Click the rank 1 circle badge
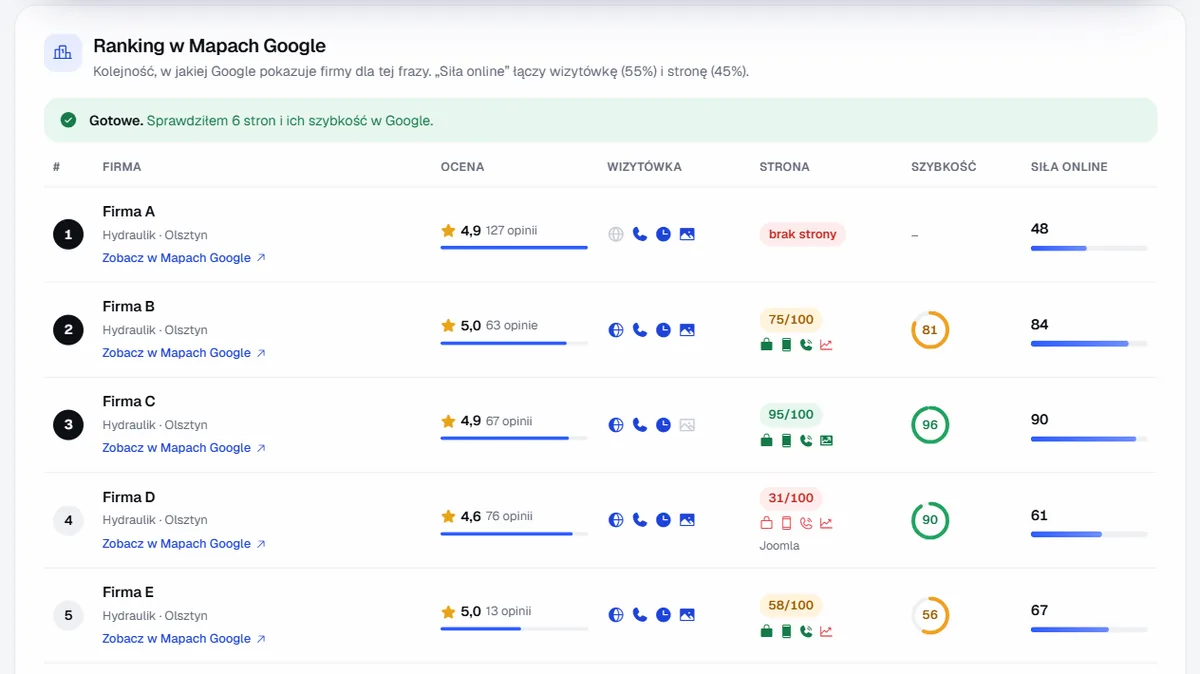This screenshot has height=674, width=1200. coord(68,235)
